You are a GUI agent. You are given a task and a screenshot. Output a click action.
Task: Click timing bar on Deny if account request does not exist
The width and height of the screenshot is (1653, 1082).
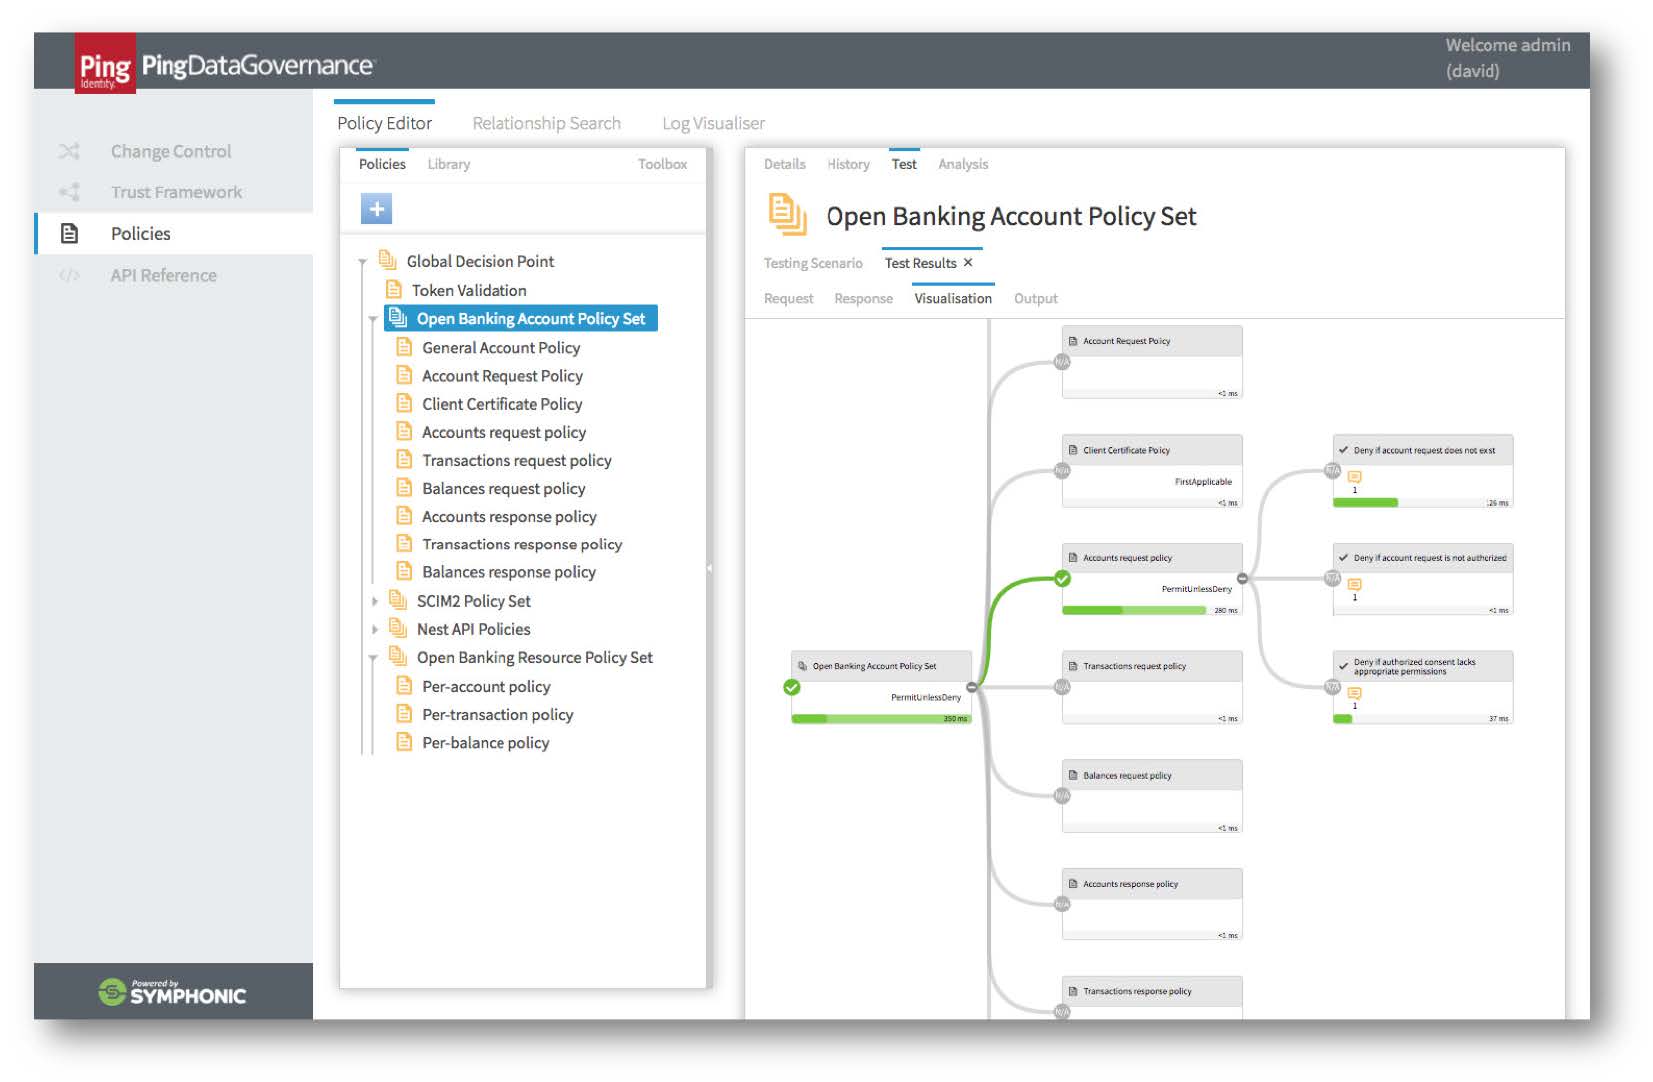coord(1366,502)
